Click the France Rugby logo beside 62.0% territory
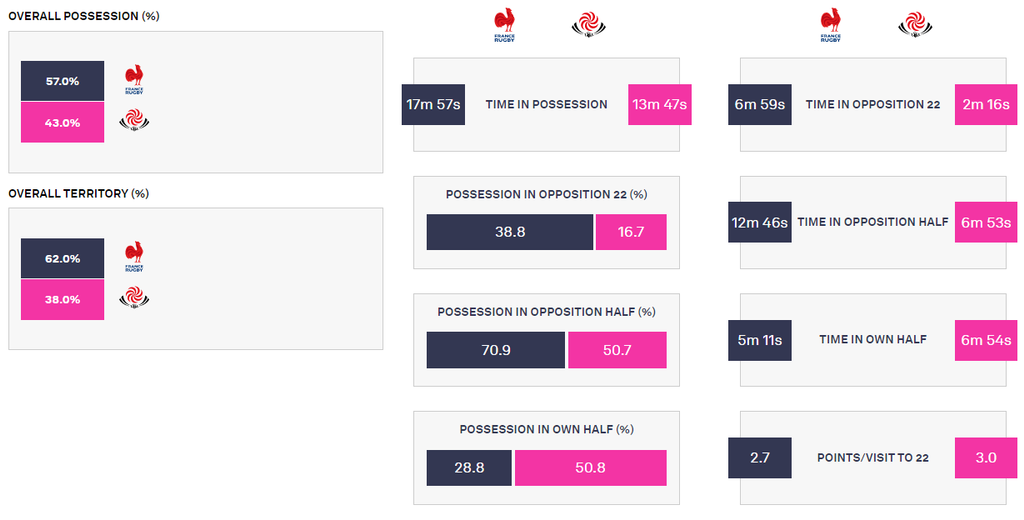Viewport: 1024px width, 520px height. pos(135,257)
